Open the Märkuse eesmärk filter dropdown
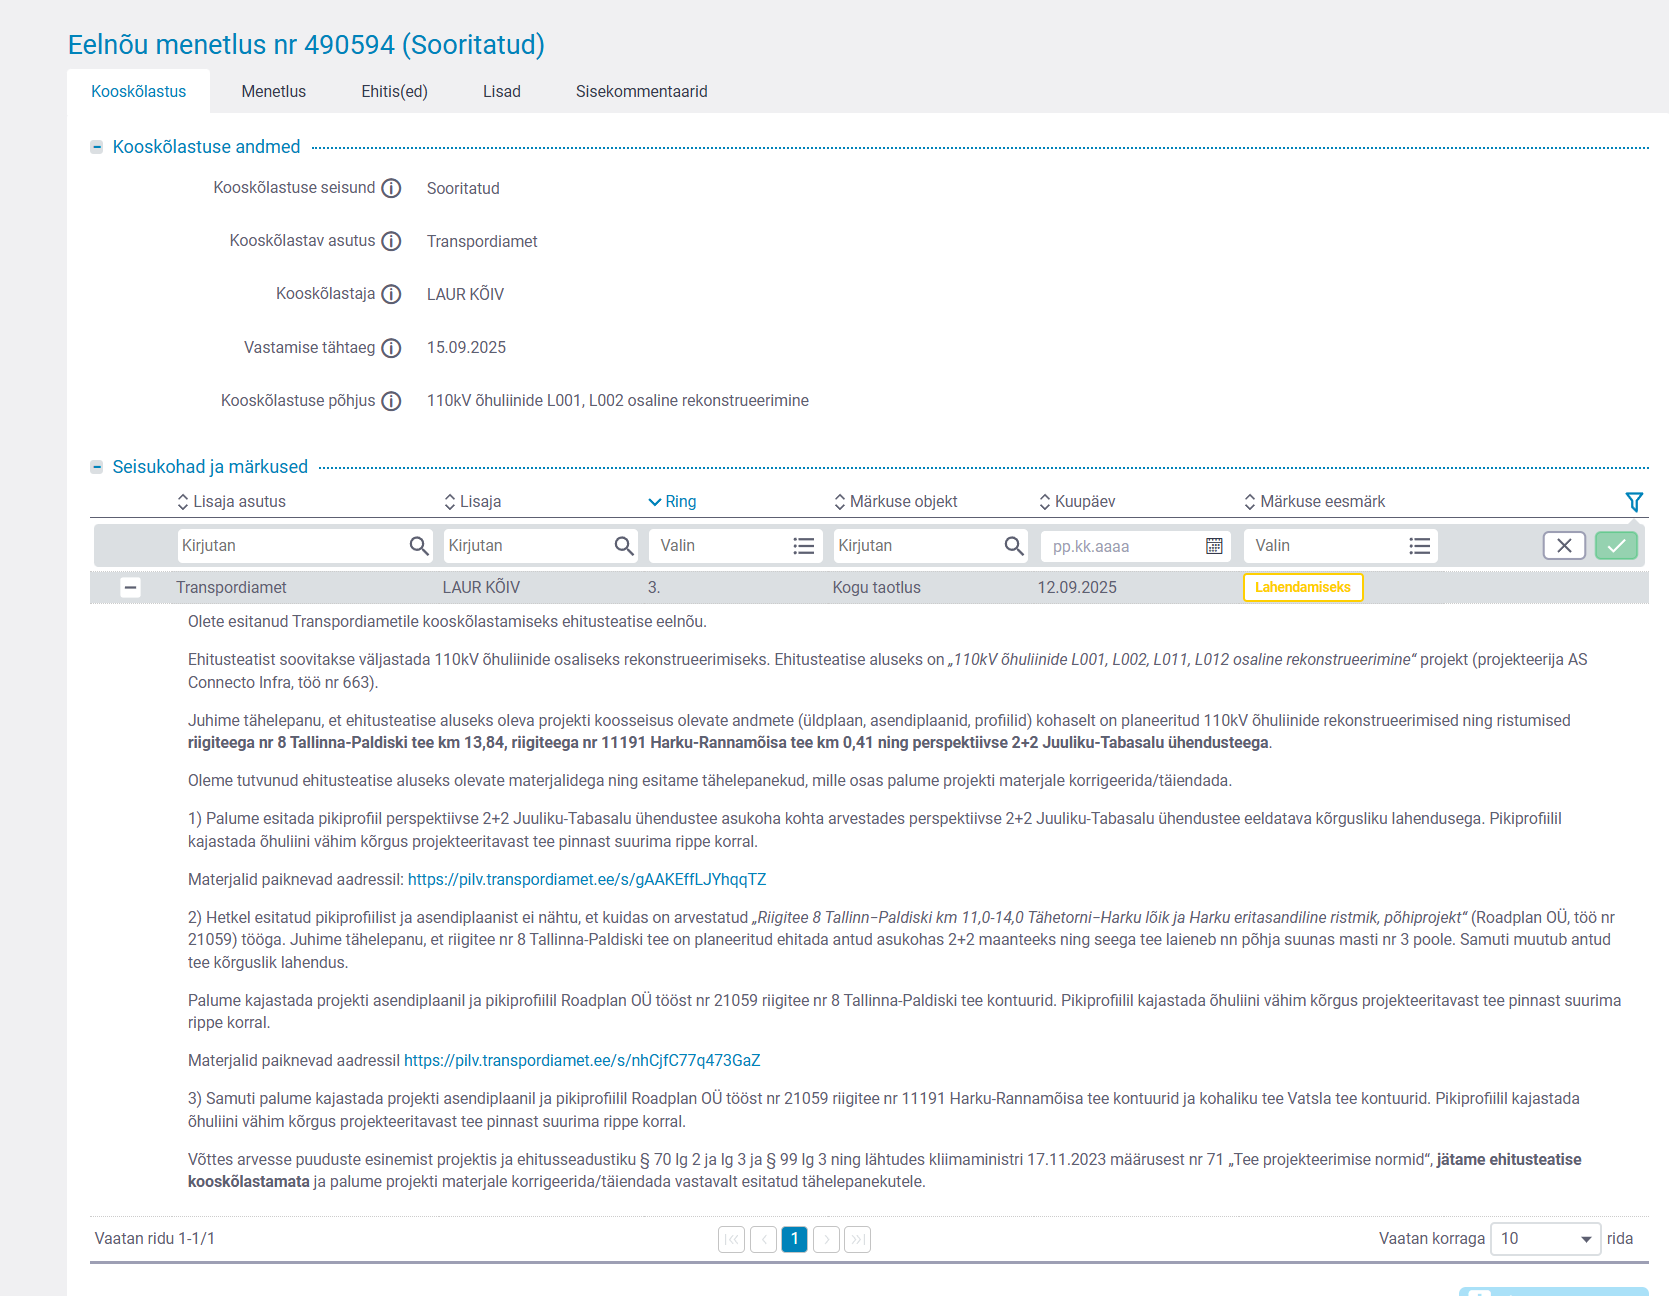Image resolution: width=1669 pixels, height=1296 pixels. (1341, 546)
